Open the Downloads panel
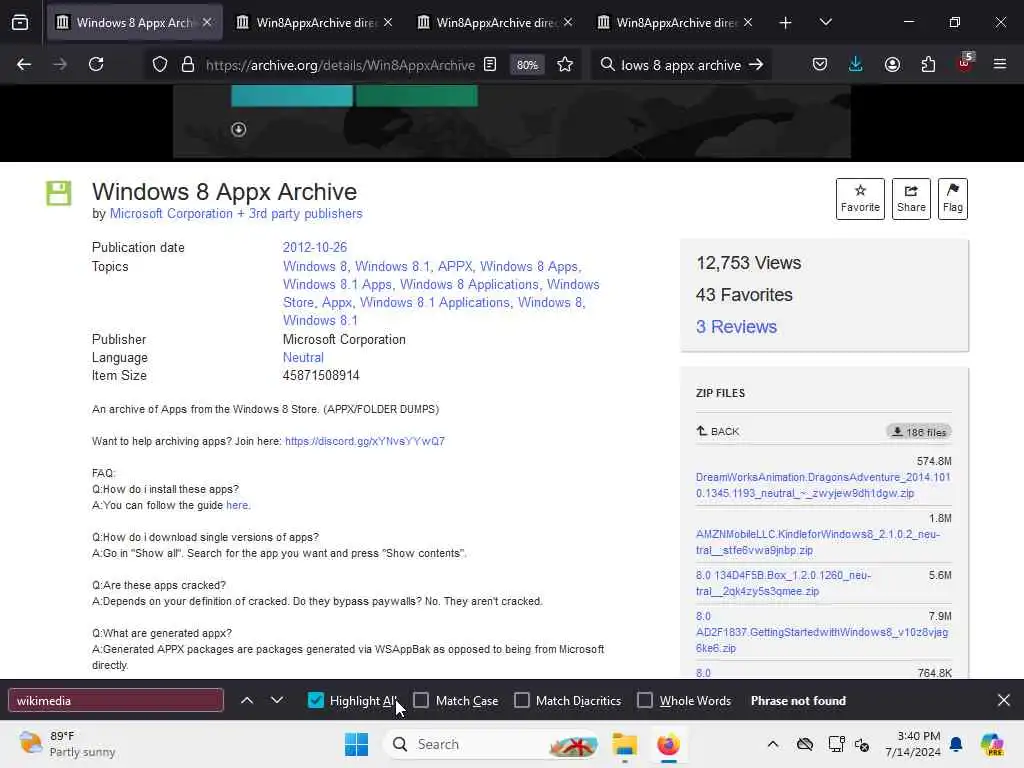Screen dimensions: 1024x768 coord(856,65)
